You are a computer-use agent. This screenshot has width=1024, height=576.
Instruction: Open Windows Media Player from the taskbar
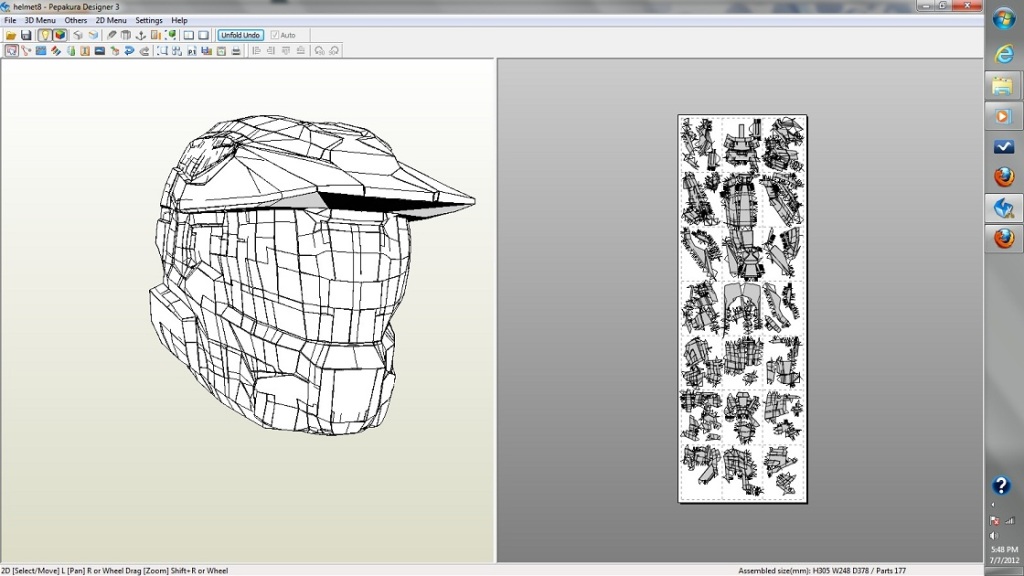pyautogui.click(x=1004, y=116)
